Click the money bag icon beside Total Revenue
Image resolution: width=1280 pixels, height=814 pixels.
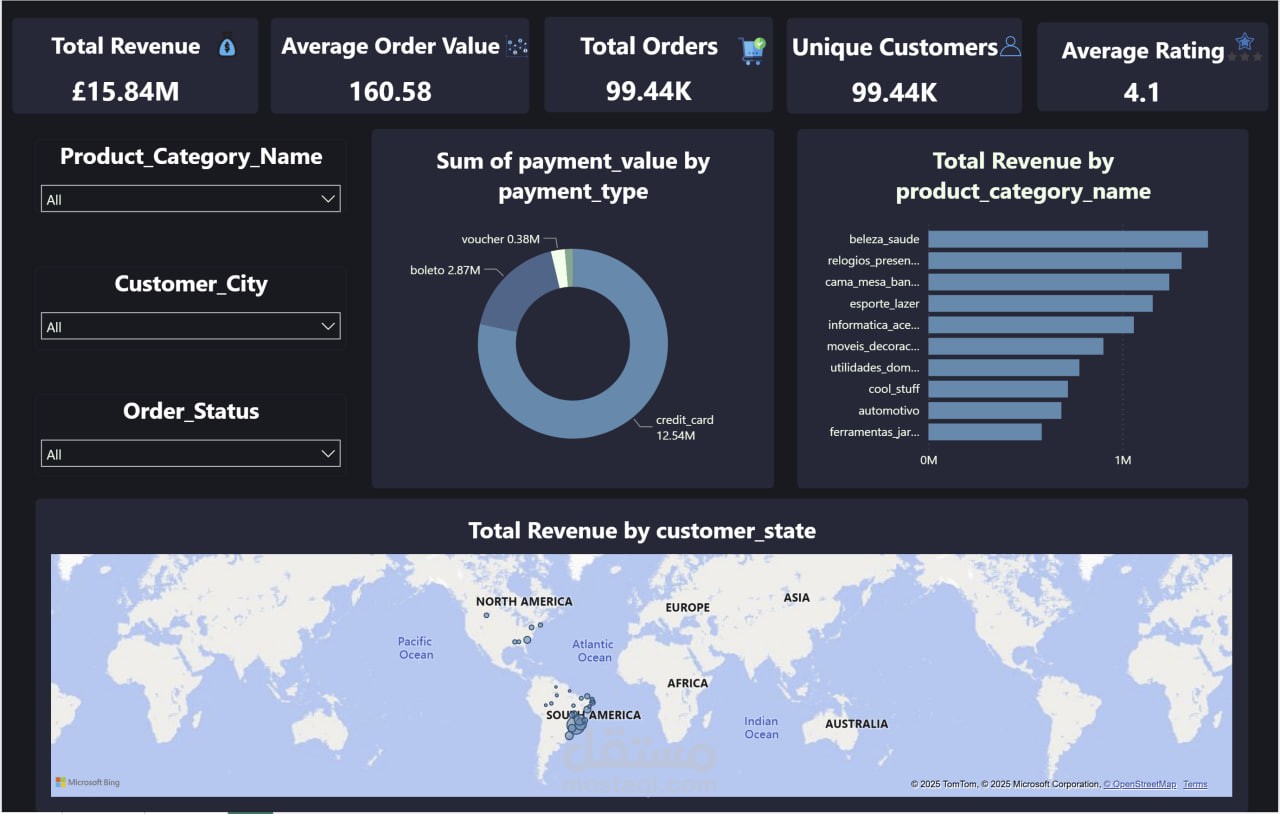coord(227,47)
